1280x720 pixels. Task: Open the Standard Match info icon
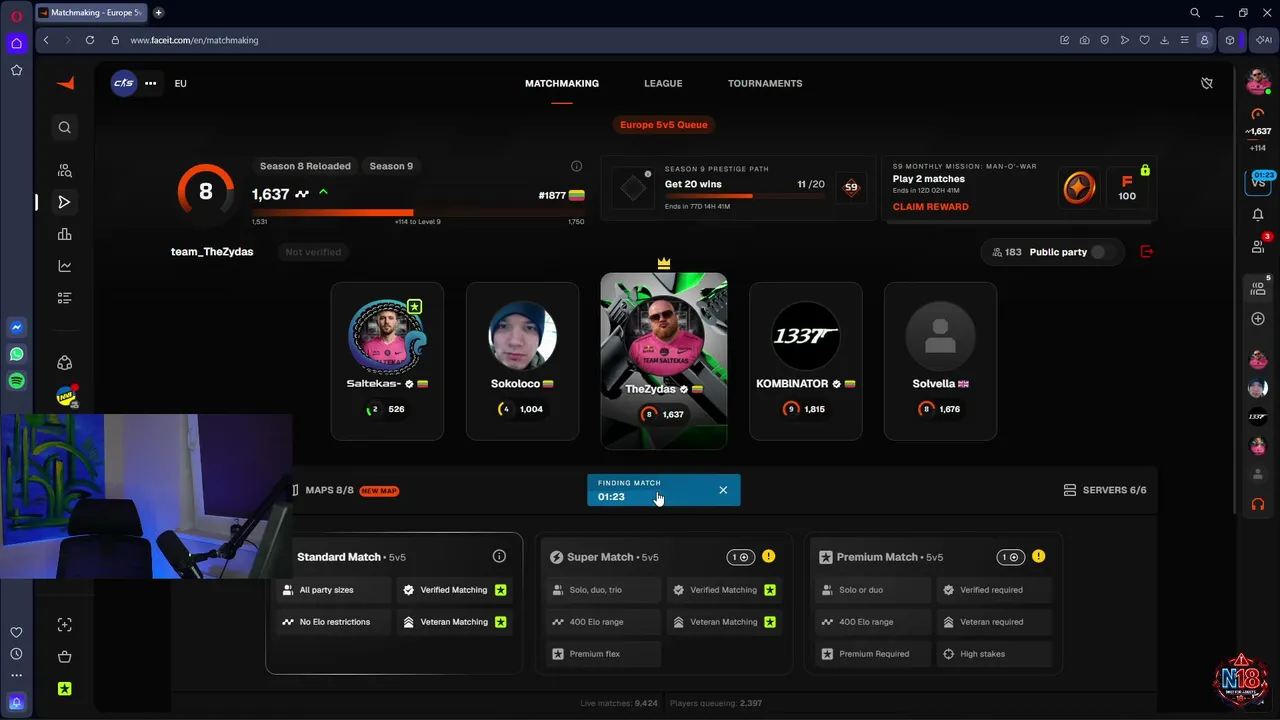[499, 556]
